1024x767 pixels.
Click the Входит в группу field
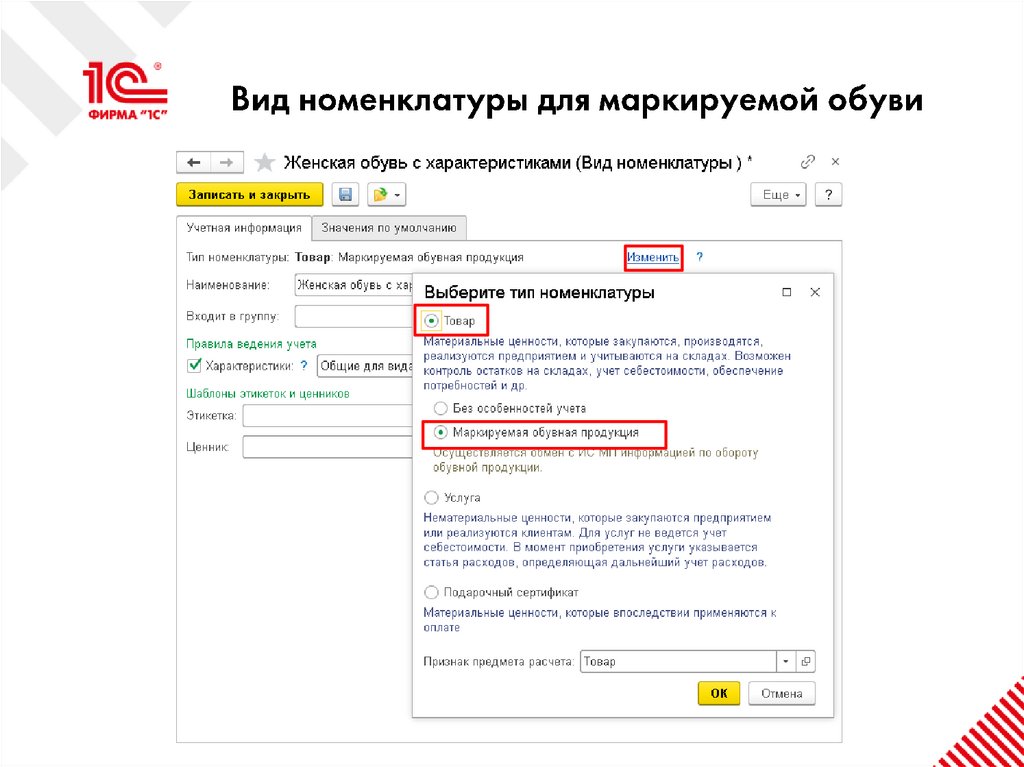pos(353,316)
